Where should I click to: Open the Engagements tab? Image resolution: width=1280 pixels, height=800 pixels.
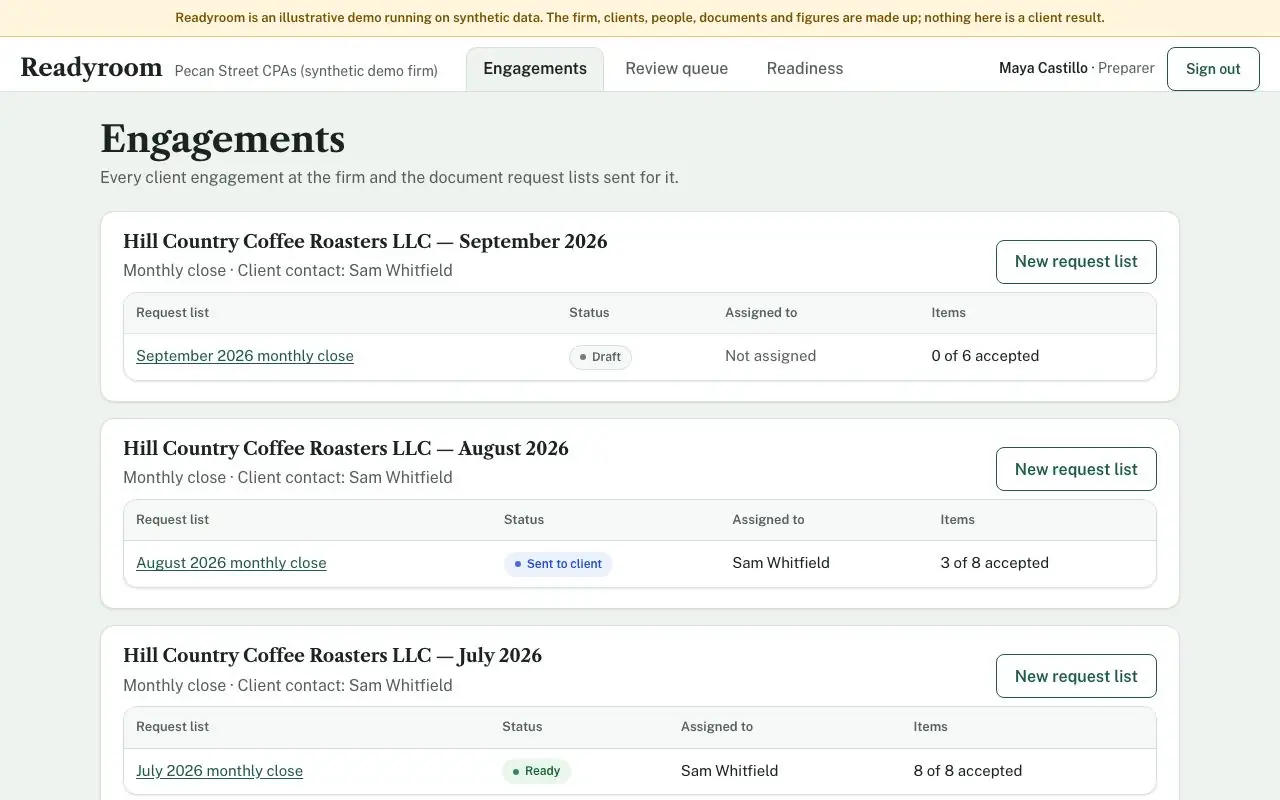coord(535,69)
